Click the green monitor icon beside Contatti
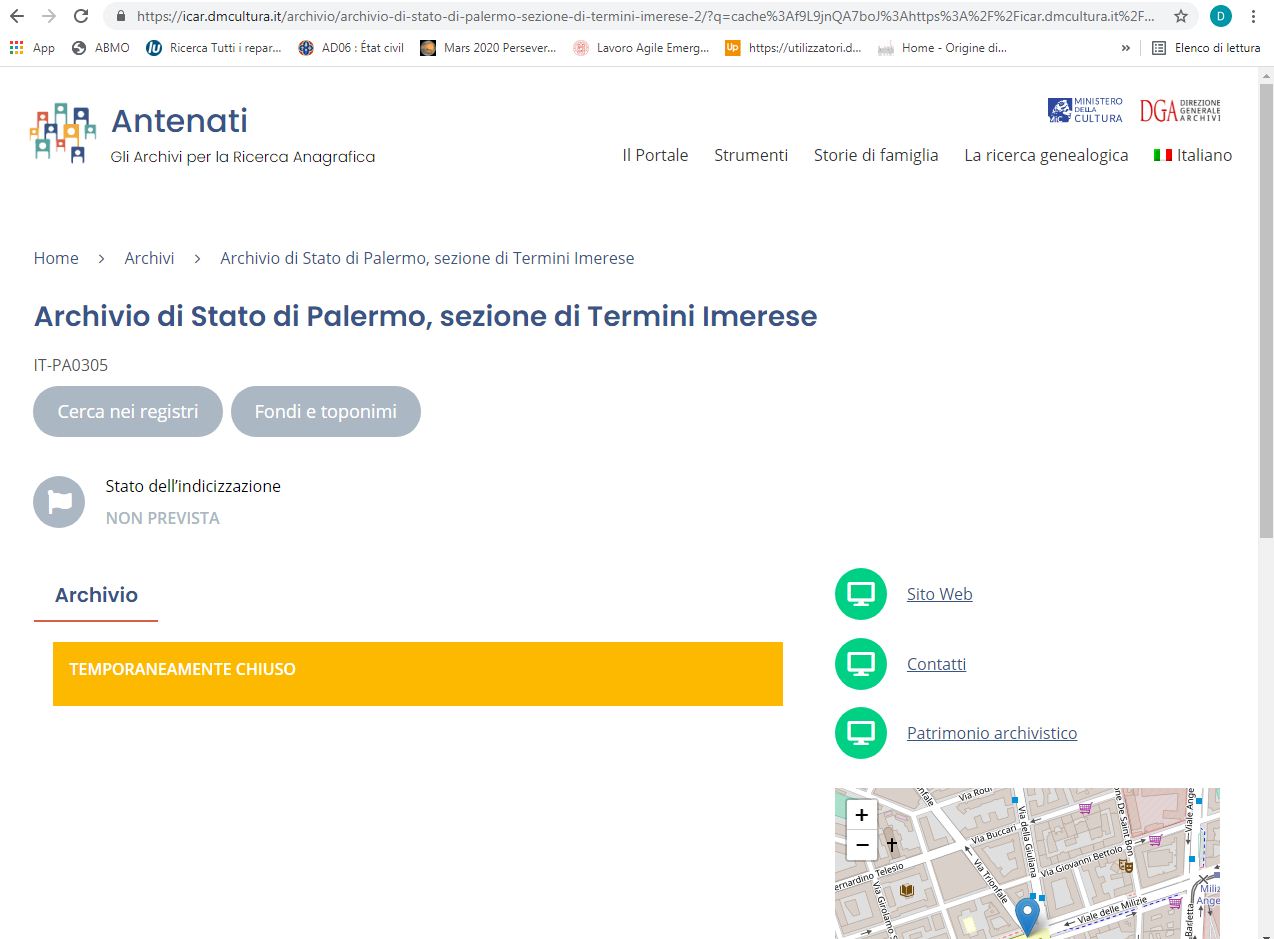 tap(861, 664)
